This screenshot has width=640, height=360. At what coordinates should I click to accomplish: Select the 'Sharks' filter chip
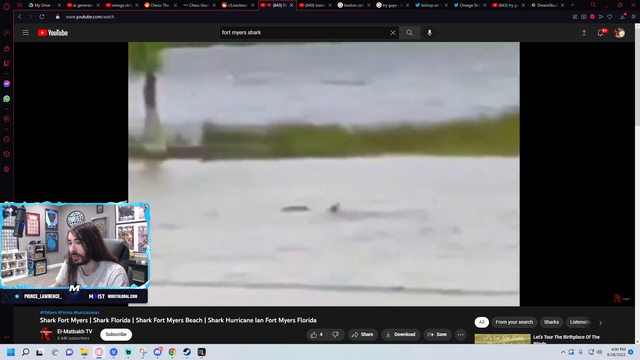pyautogui.click(x=551, y=322)
